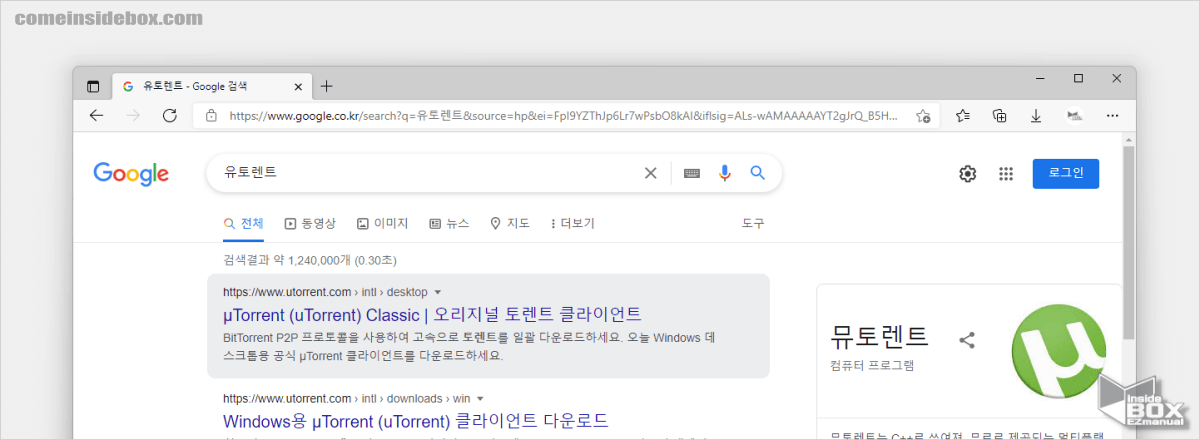The height and width of the screenshot is (440, 1200).
Task: Submit search with the magnifier icon
Action: (x=757, y=173)
